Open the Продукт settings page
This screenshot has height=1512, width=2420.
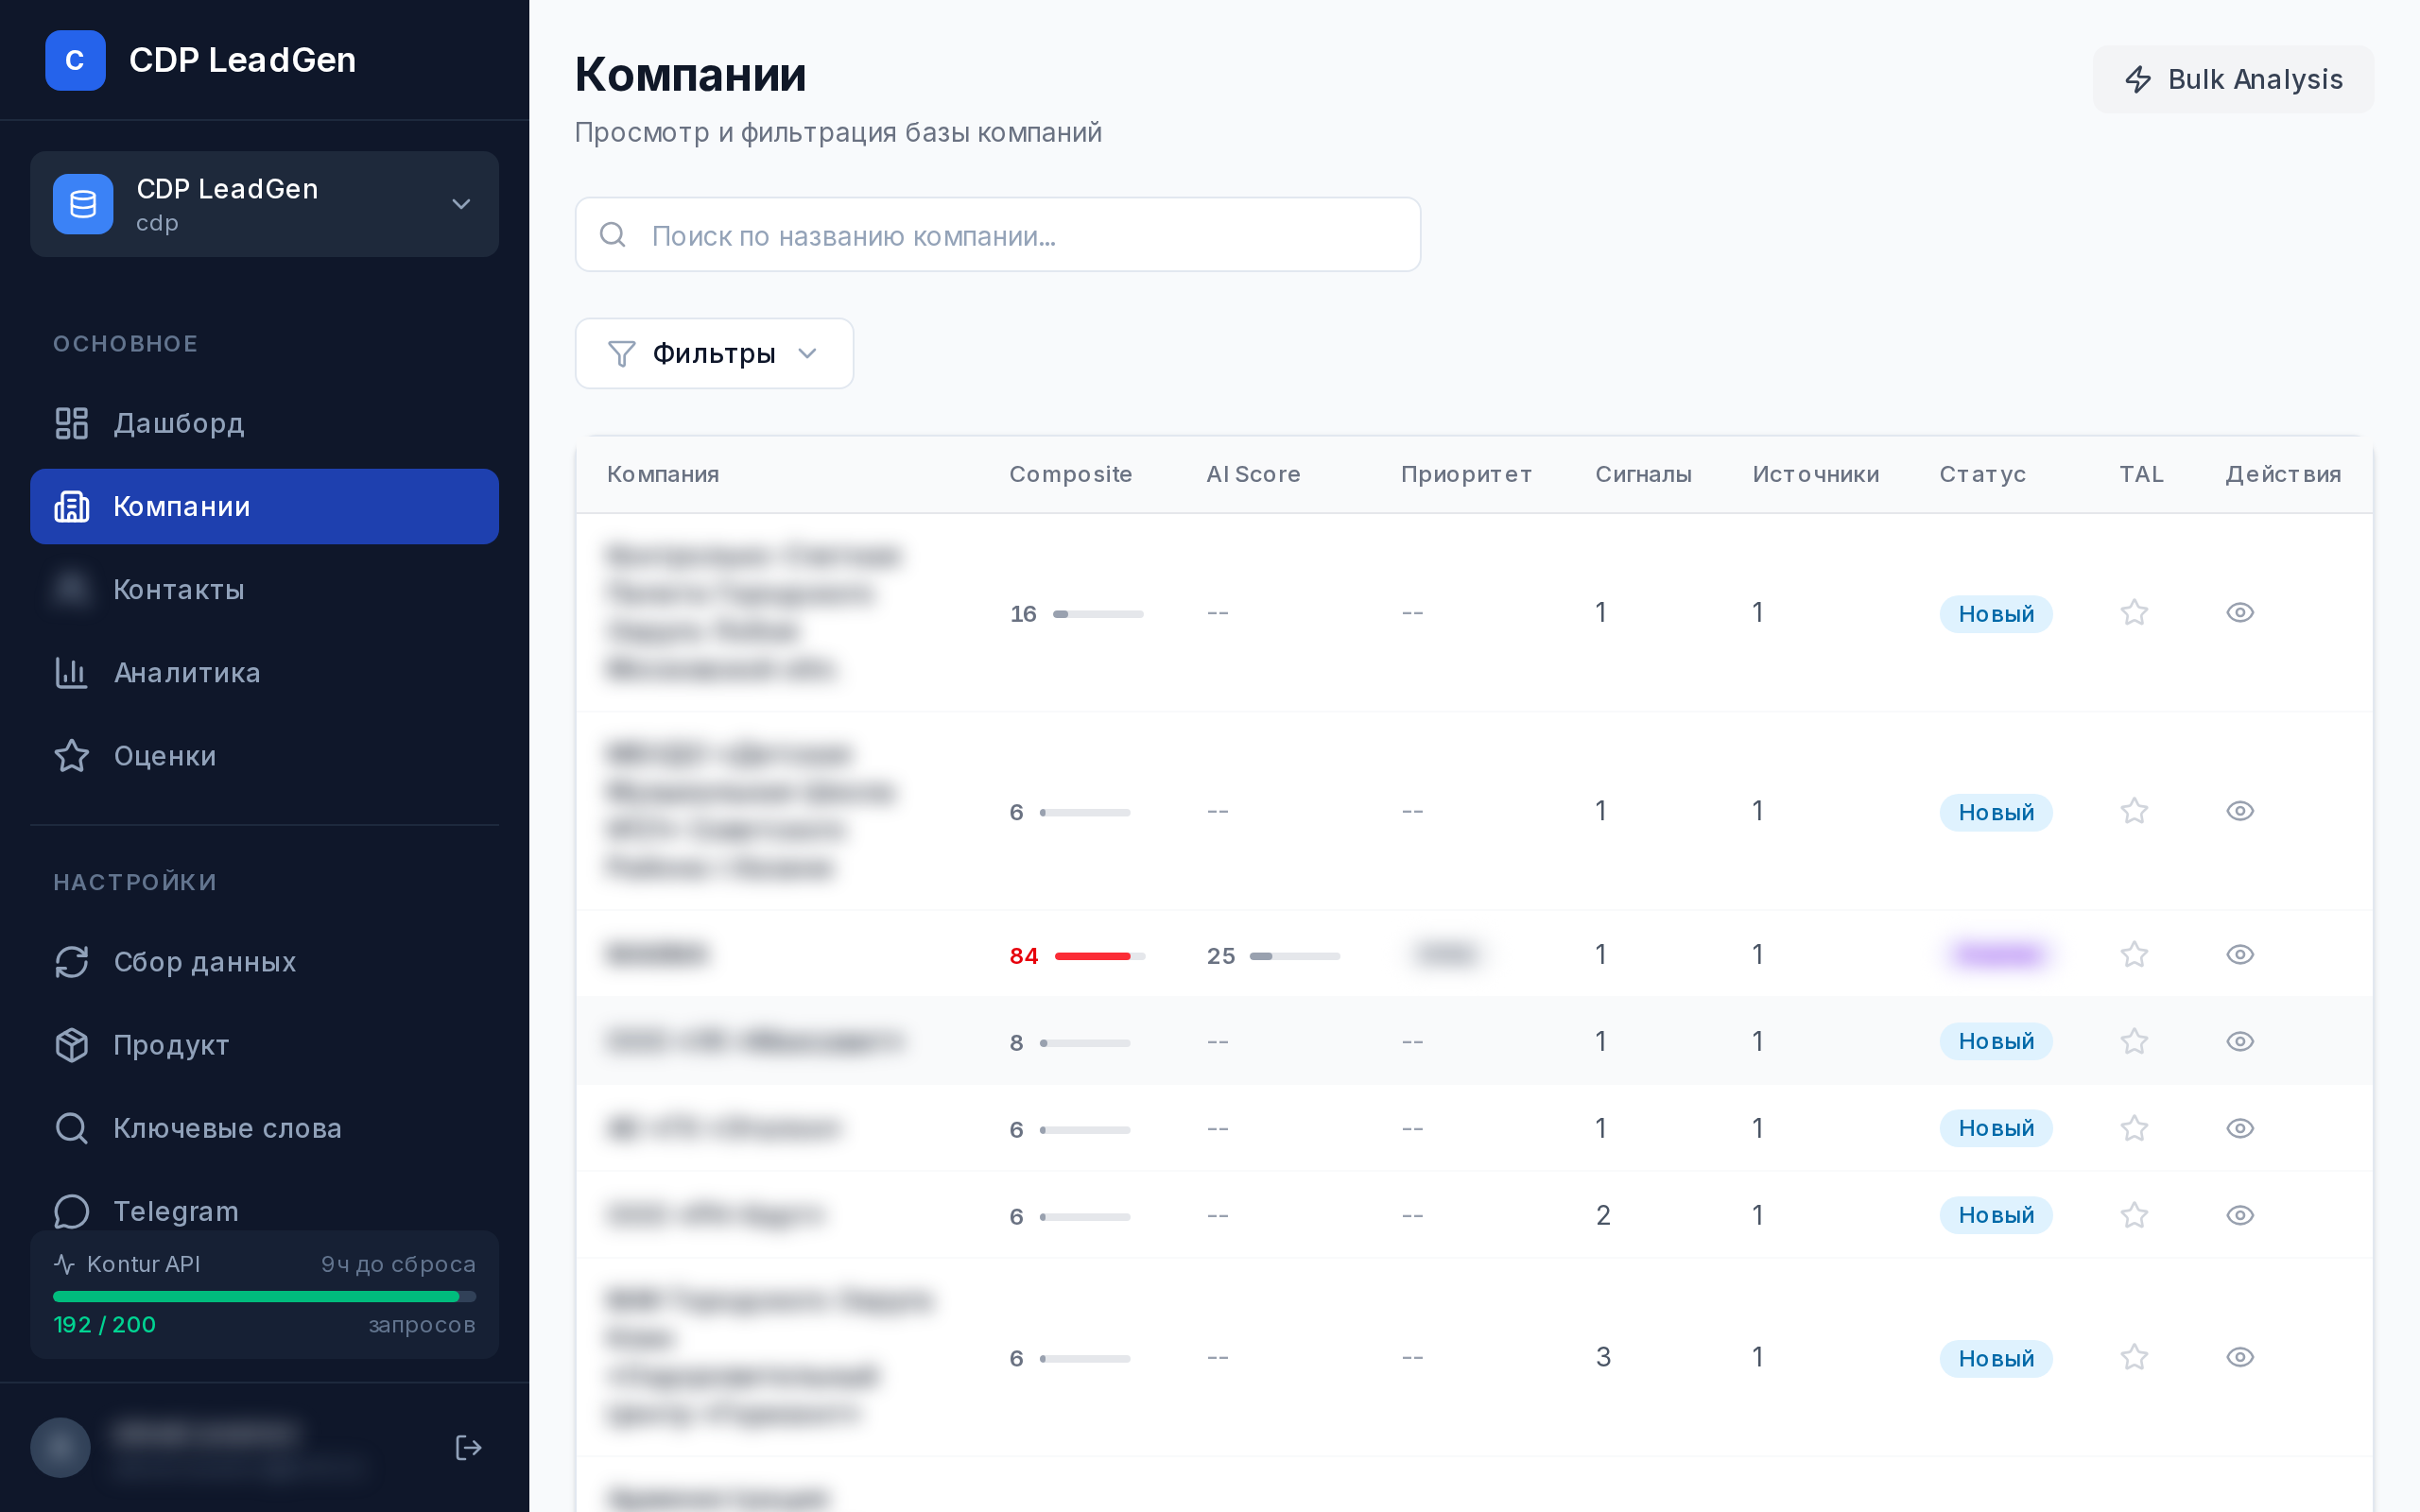coord(171,1045)
